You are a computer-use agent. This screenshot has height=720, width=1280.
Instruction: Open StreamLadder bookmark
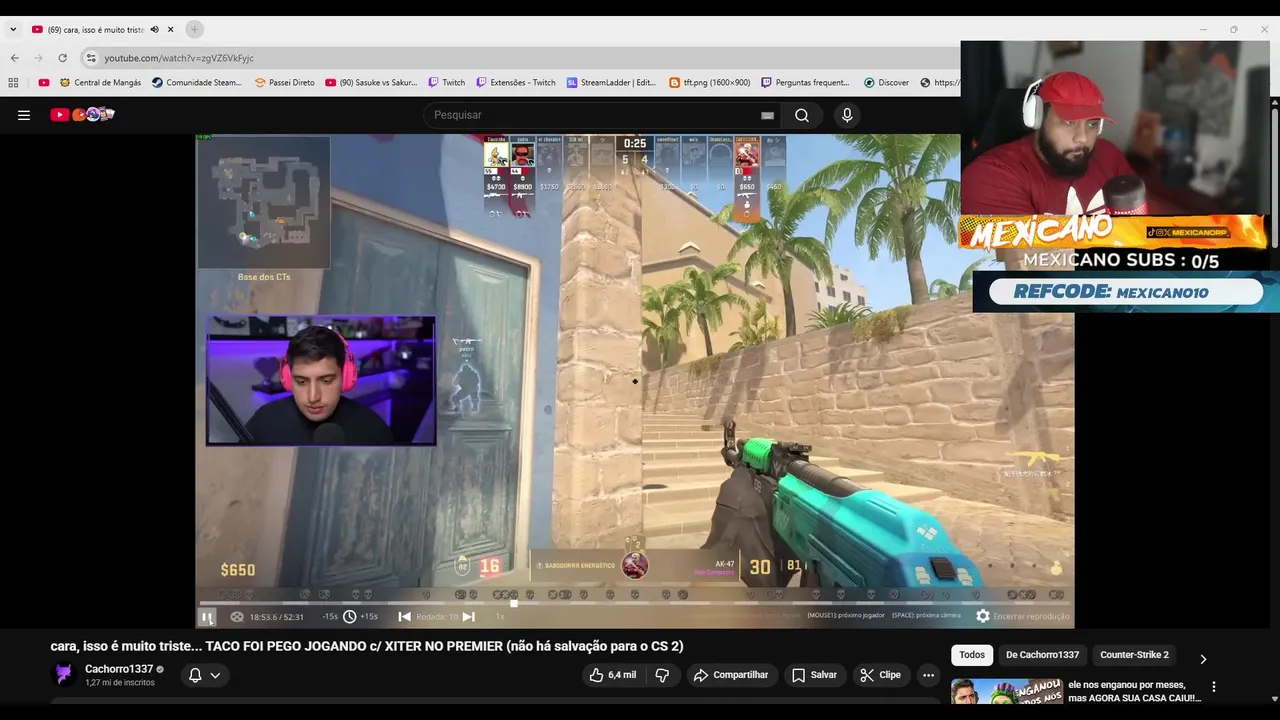(611, 83)
